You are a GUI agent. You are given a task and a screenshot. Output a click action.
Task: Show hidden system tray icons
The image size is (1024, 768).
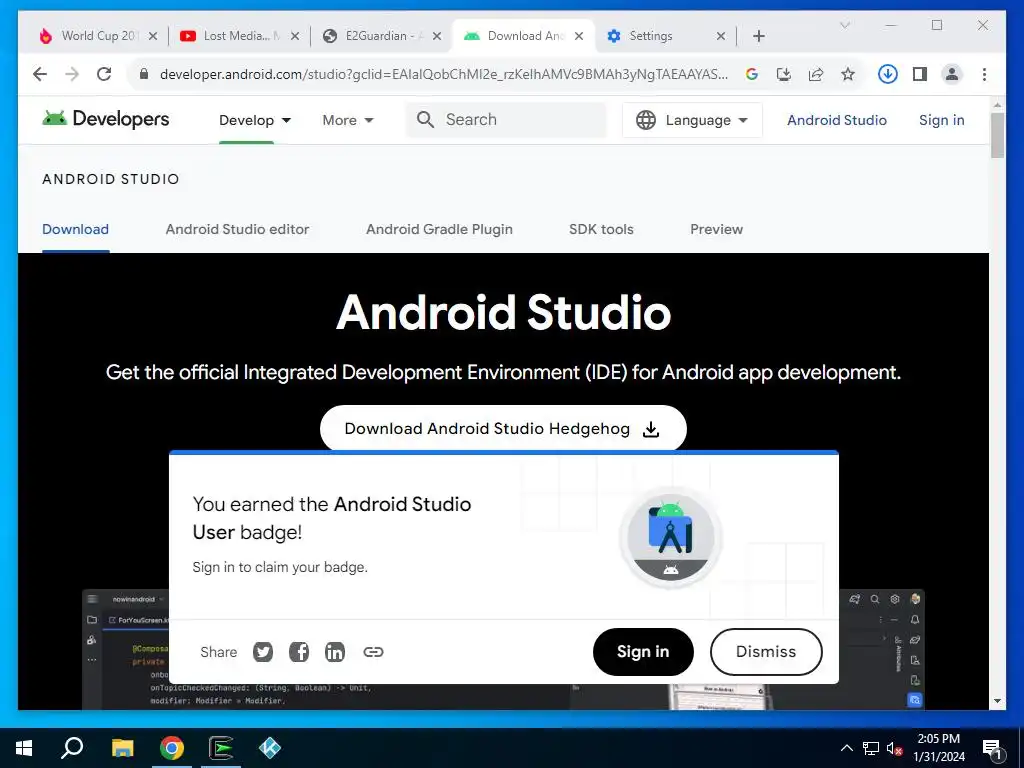coord(846,748)
